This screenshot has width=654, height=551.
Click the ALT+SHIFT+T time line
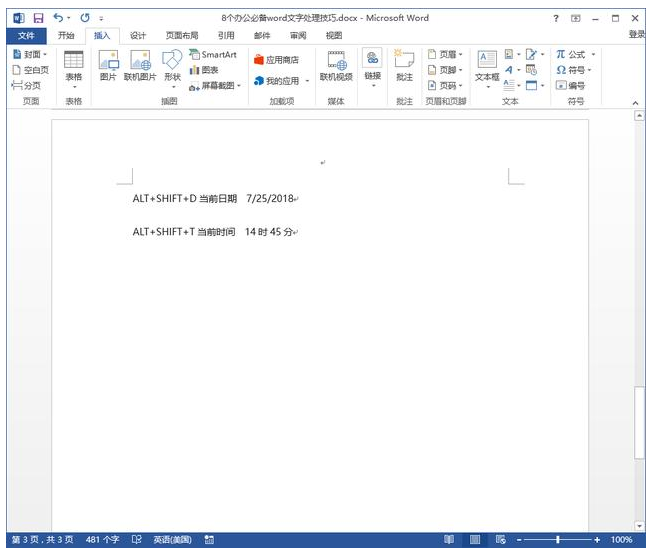click(214, 231)
